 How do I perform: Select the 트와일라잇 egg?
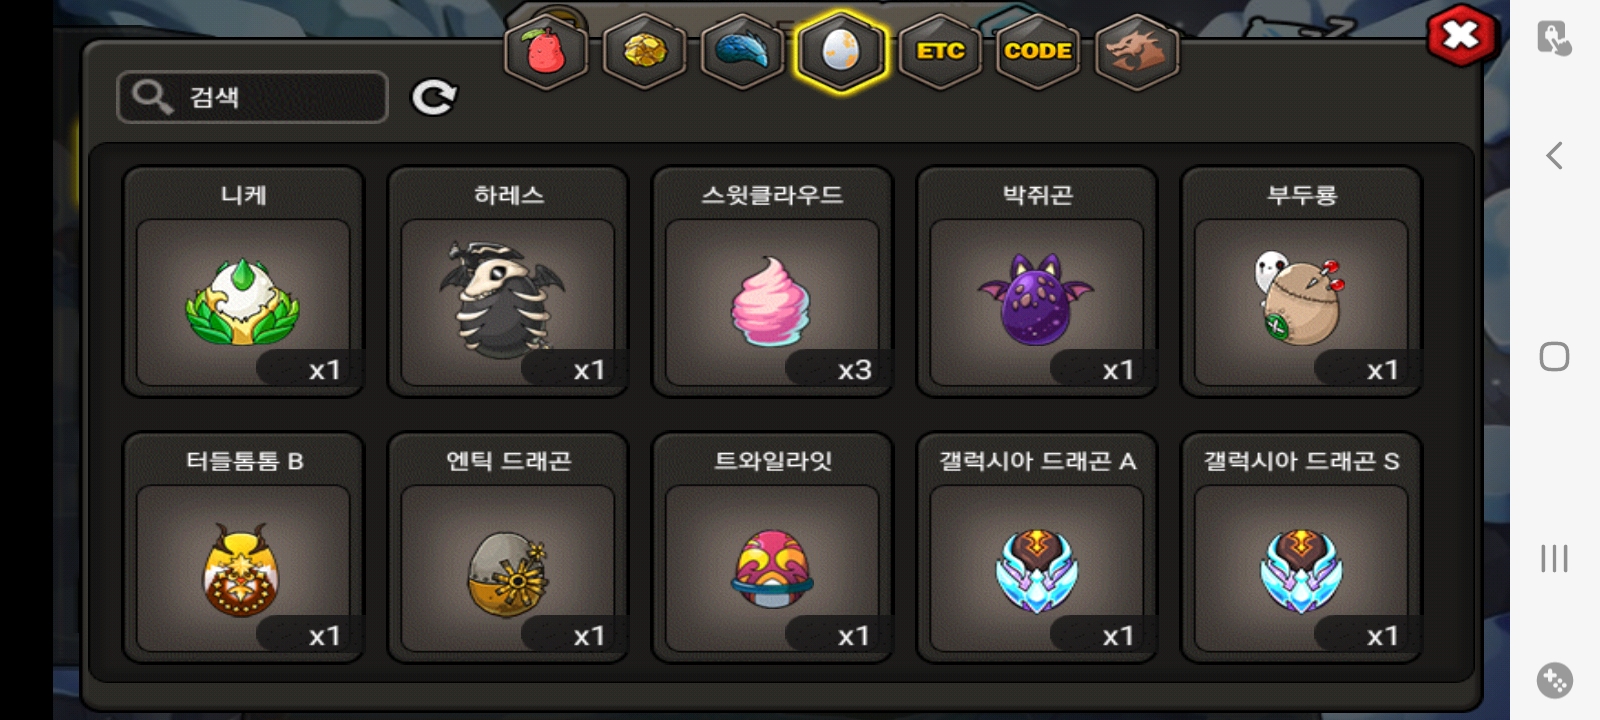coord(772,548)
